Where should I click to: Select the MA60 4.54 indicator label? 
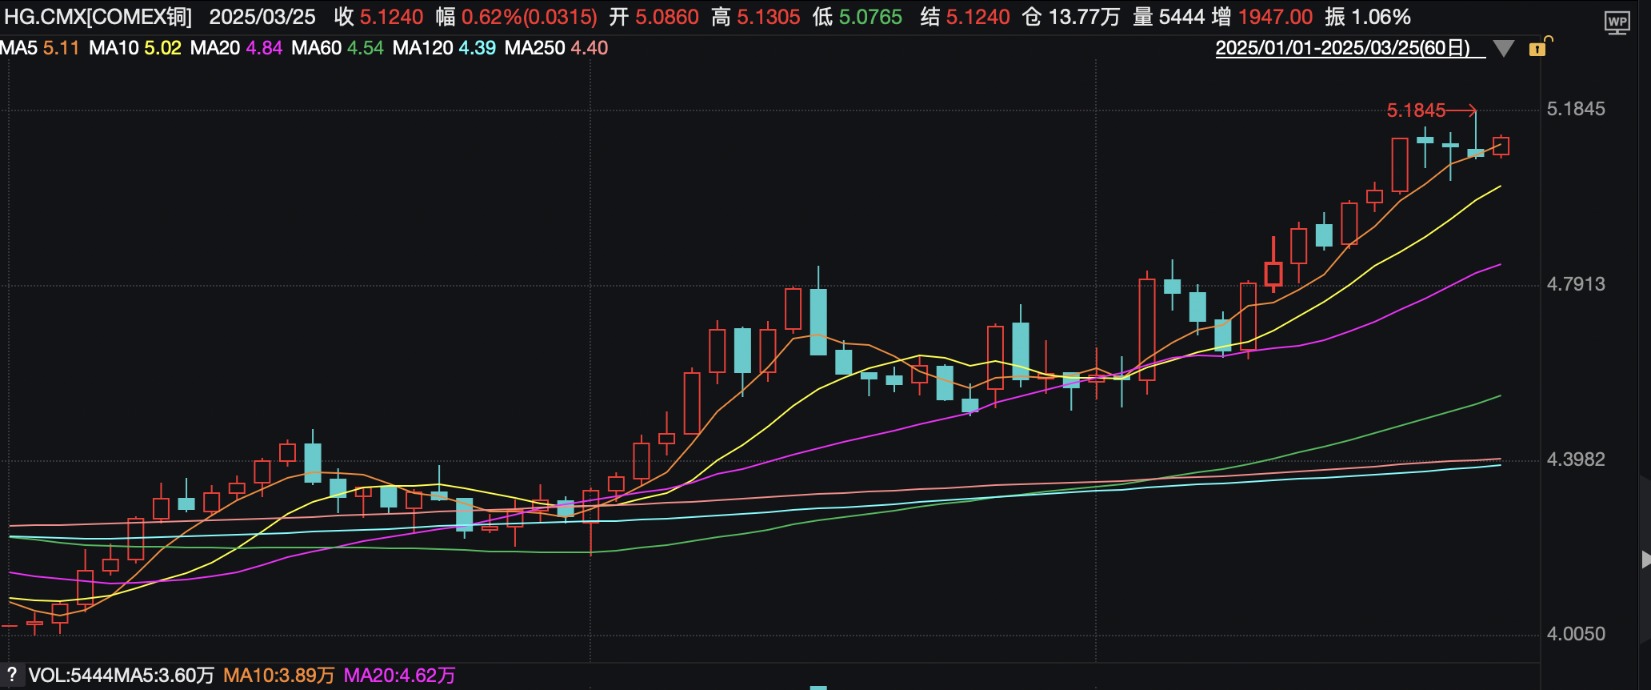pyautogui.click(x=337, y=48)
